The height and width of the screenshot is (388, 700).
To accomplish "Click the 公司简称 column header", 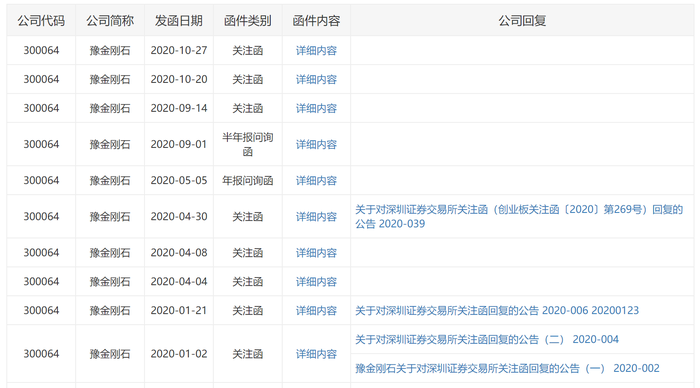I will [110, 21].
